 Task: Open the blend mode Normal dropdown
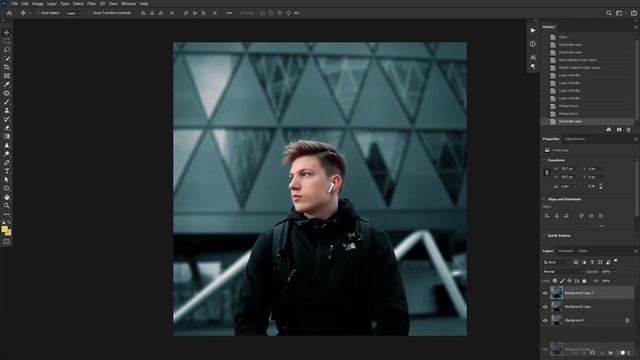[563, 271]
